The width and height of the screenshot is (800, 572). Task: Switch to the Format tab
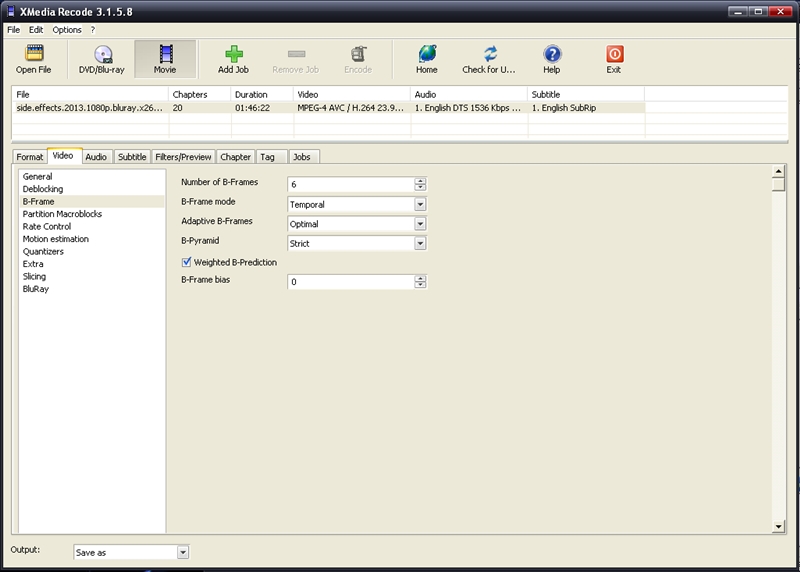tap(30, 157)
